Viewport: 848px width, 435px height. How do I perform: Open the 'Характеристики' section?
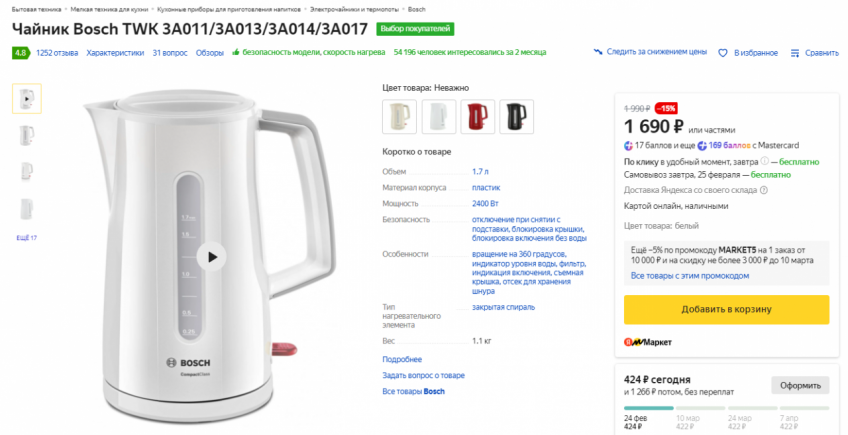click(x=115, y=52)
